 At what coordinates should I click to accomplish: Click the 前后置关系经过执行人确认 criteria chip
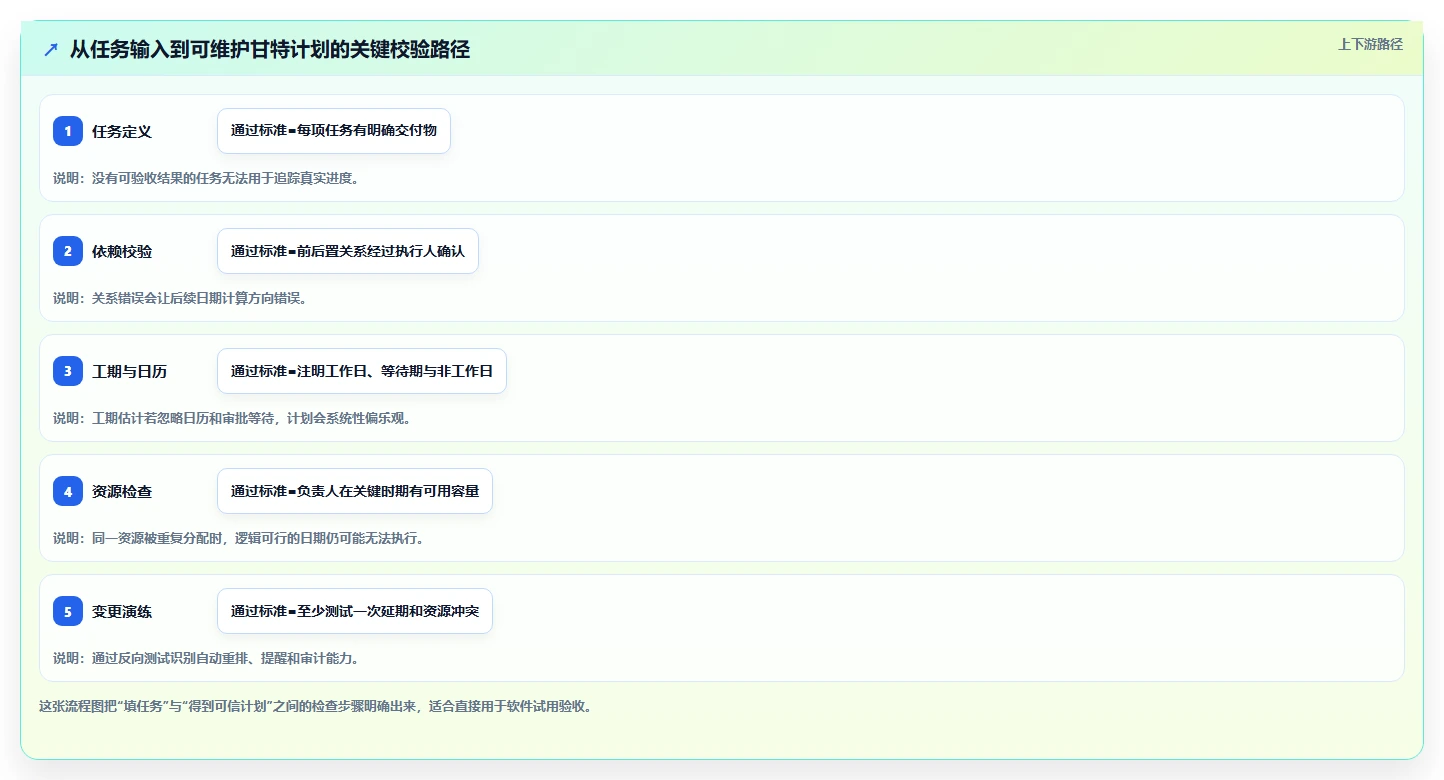pos(348,251)
